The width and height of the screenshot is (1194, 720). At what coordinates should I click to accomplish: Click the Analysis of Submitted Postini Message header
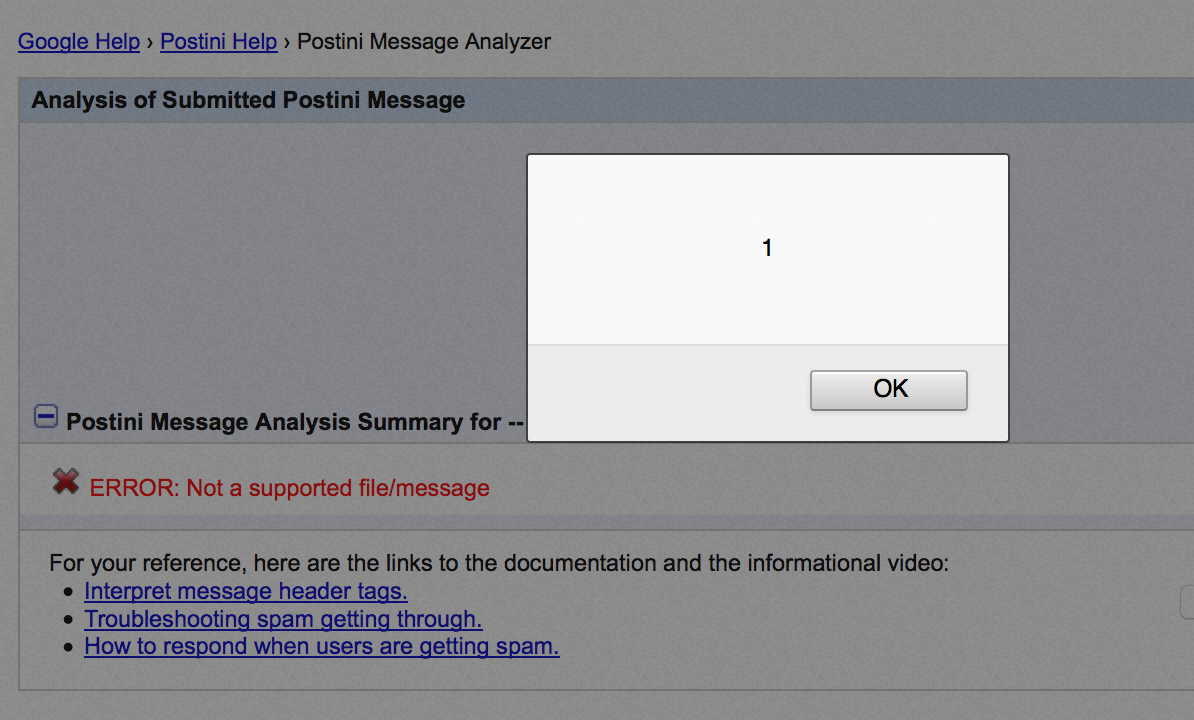pyautogui.click(x=248, y=100)
